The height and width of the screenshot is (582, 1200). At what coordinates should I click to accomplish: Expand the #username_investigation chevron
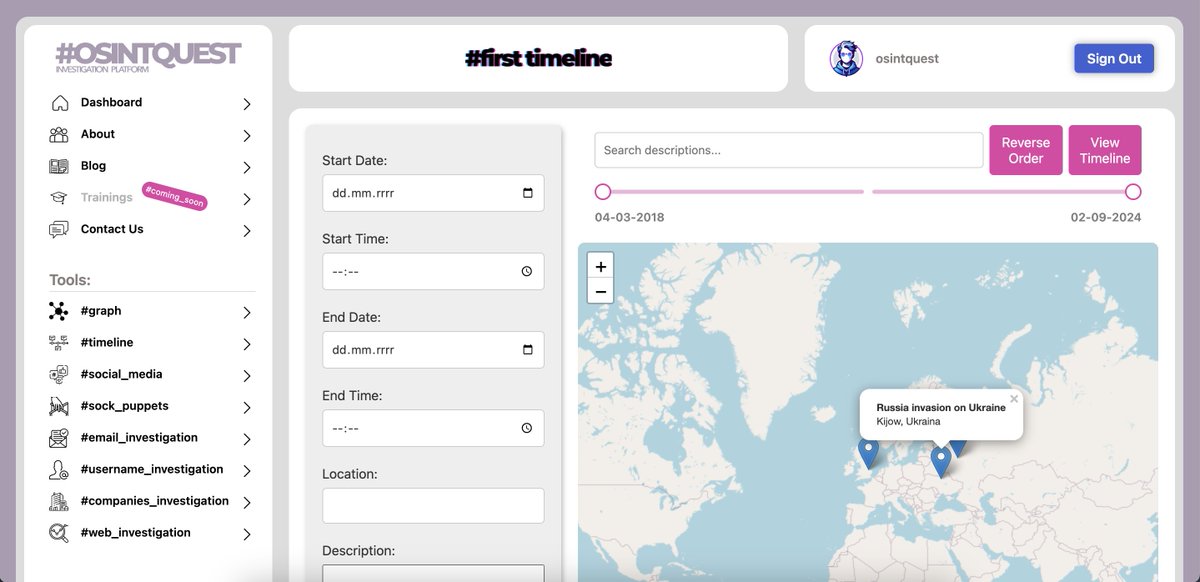[x=247, y=470]
